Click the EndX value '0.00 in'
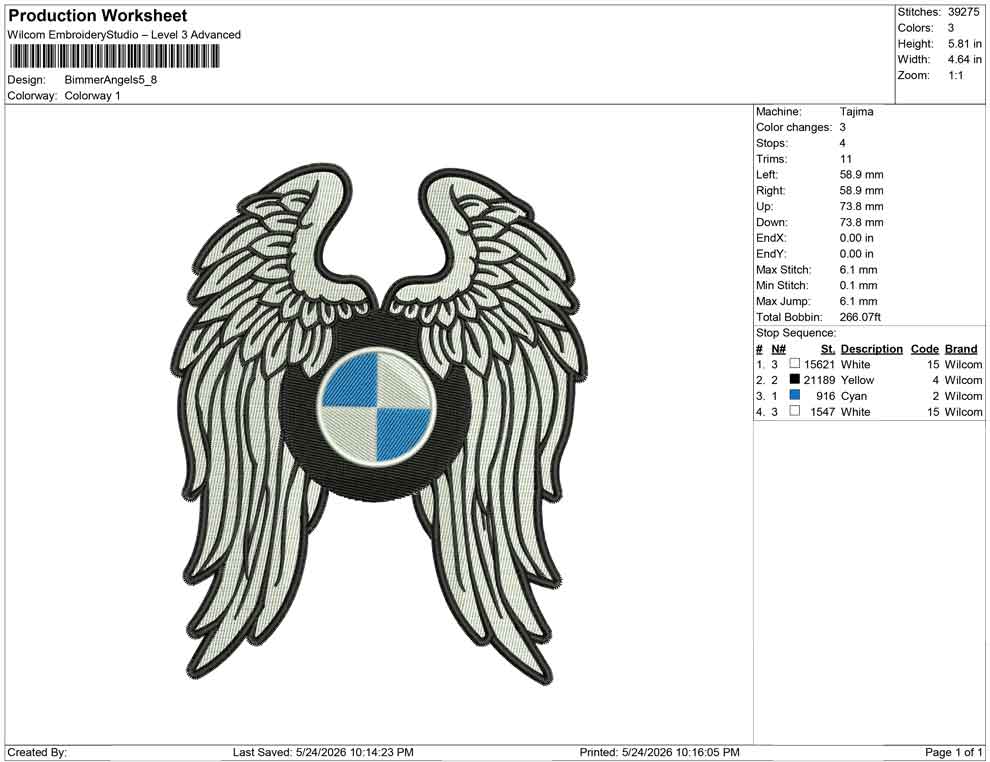 [857, 238]
